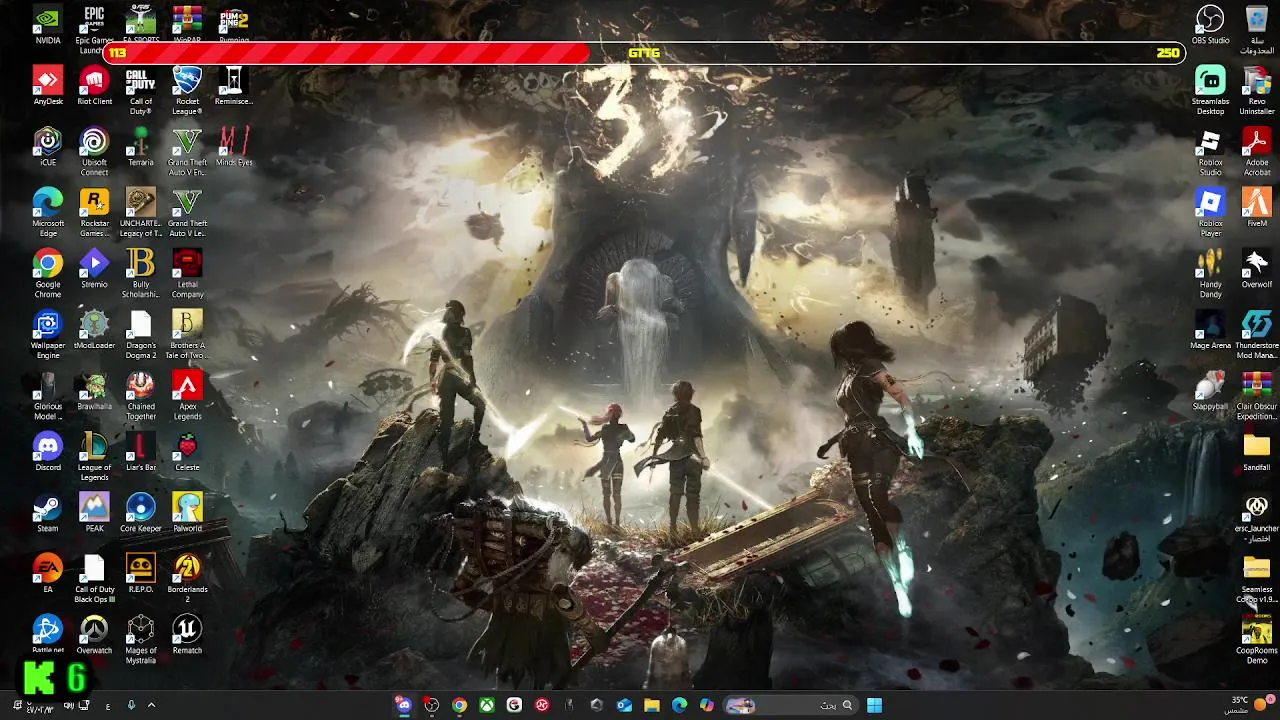The height and width of the screenshot is (720, 1280).
Task: Open Edge from the taskbar
Action: point(679,705)
